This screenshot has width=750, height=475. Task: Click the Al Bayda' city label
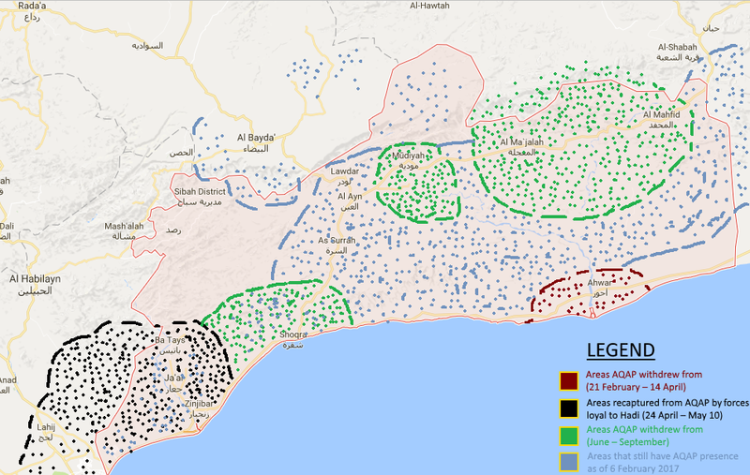(x=255, y=136)
